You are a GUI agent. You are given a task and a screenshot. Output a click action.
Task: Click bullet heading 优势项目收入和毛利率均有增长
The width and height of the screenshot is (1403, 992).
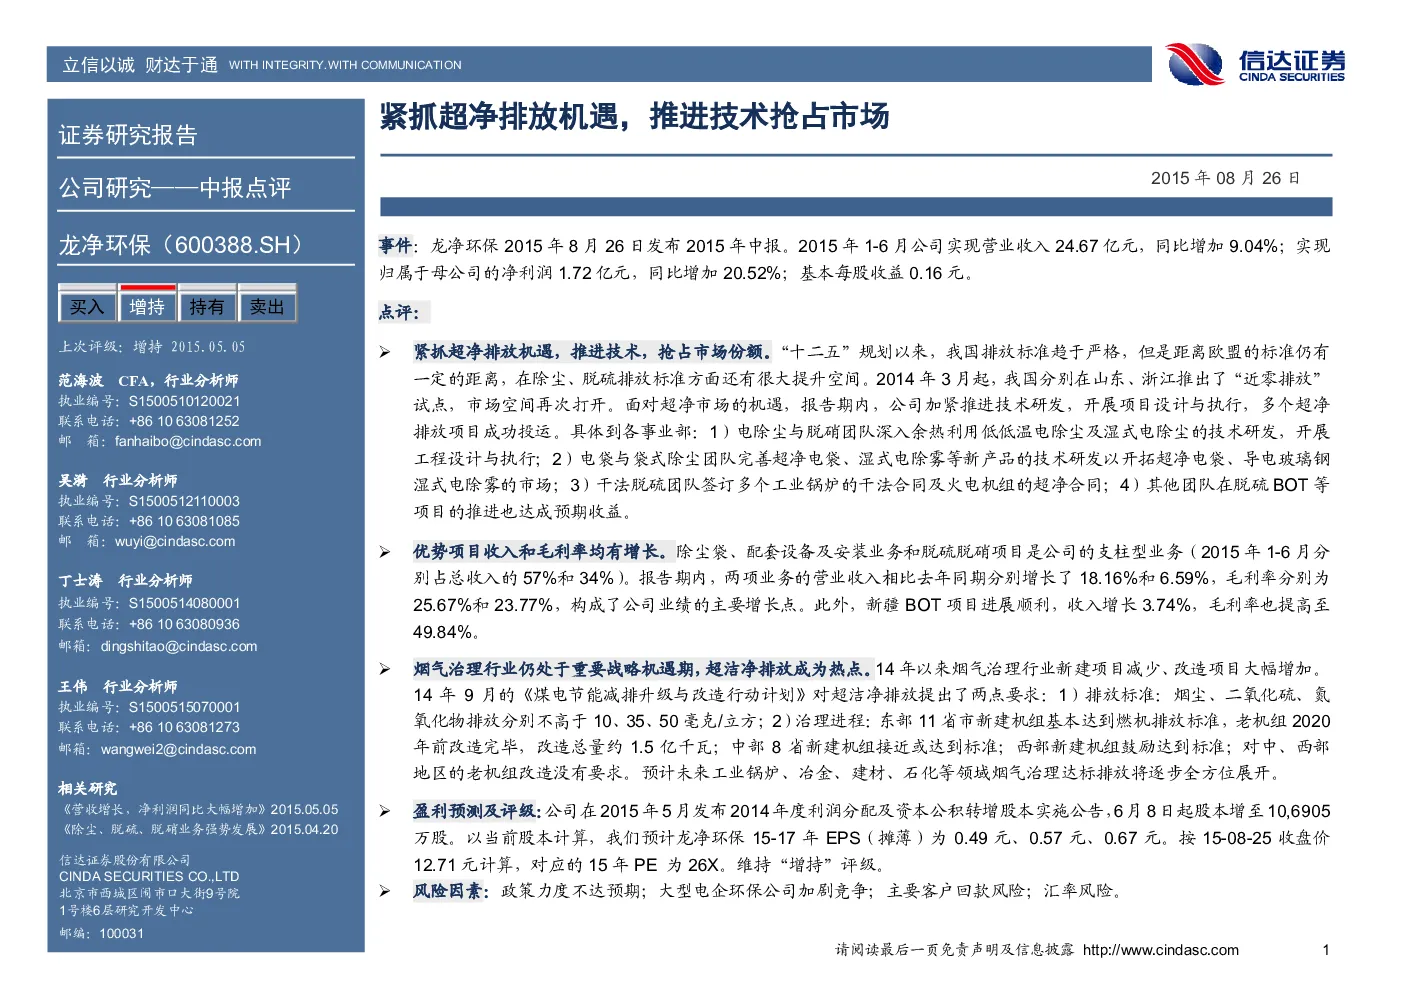click(543, 552)
